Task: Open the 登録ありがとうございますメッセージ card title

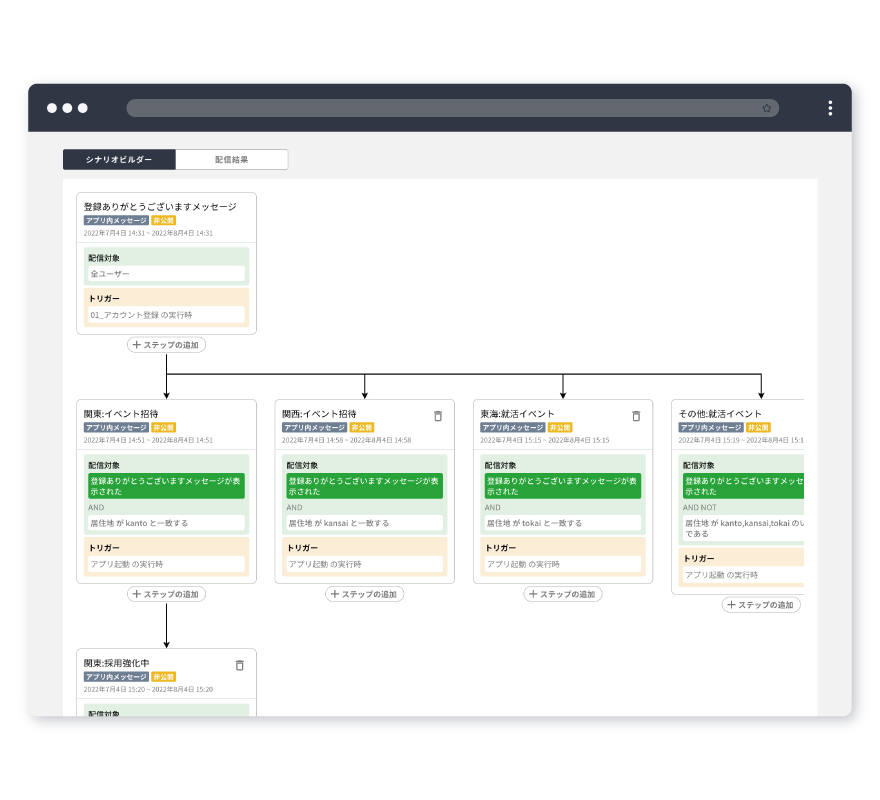Action: (160, 207)
